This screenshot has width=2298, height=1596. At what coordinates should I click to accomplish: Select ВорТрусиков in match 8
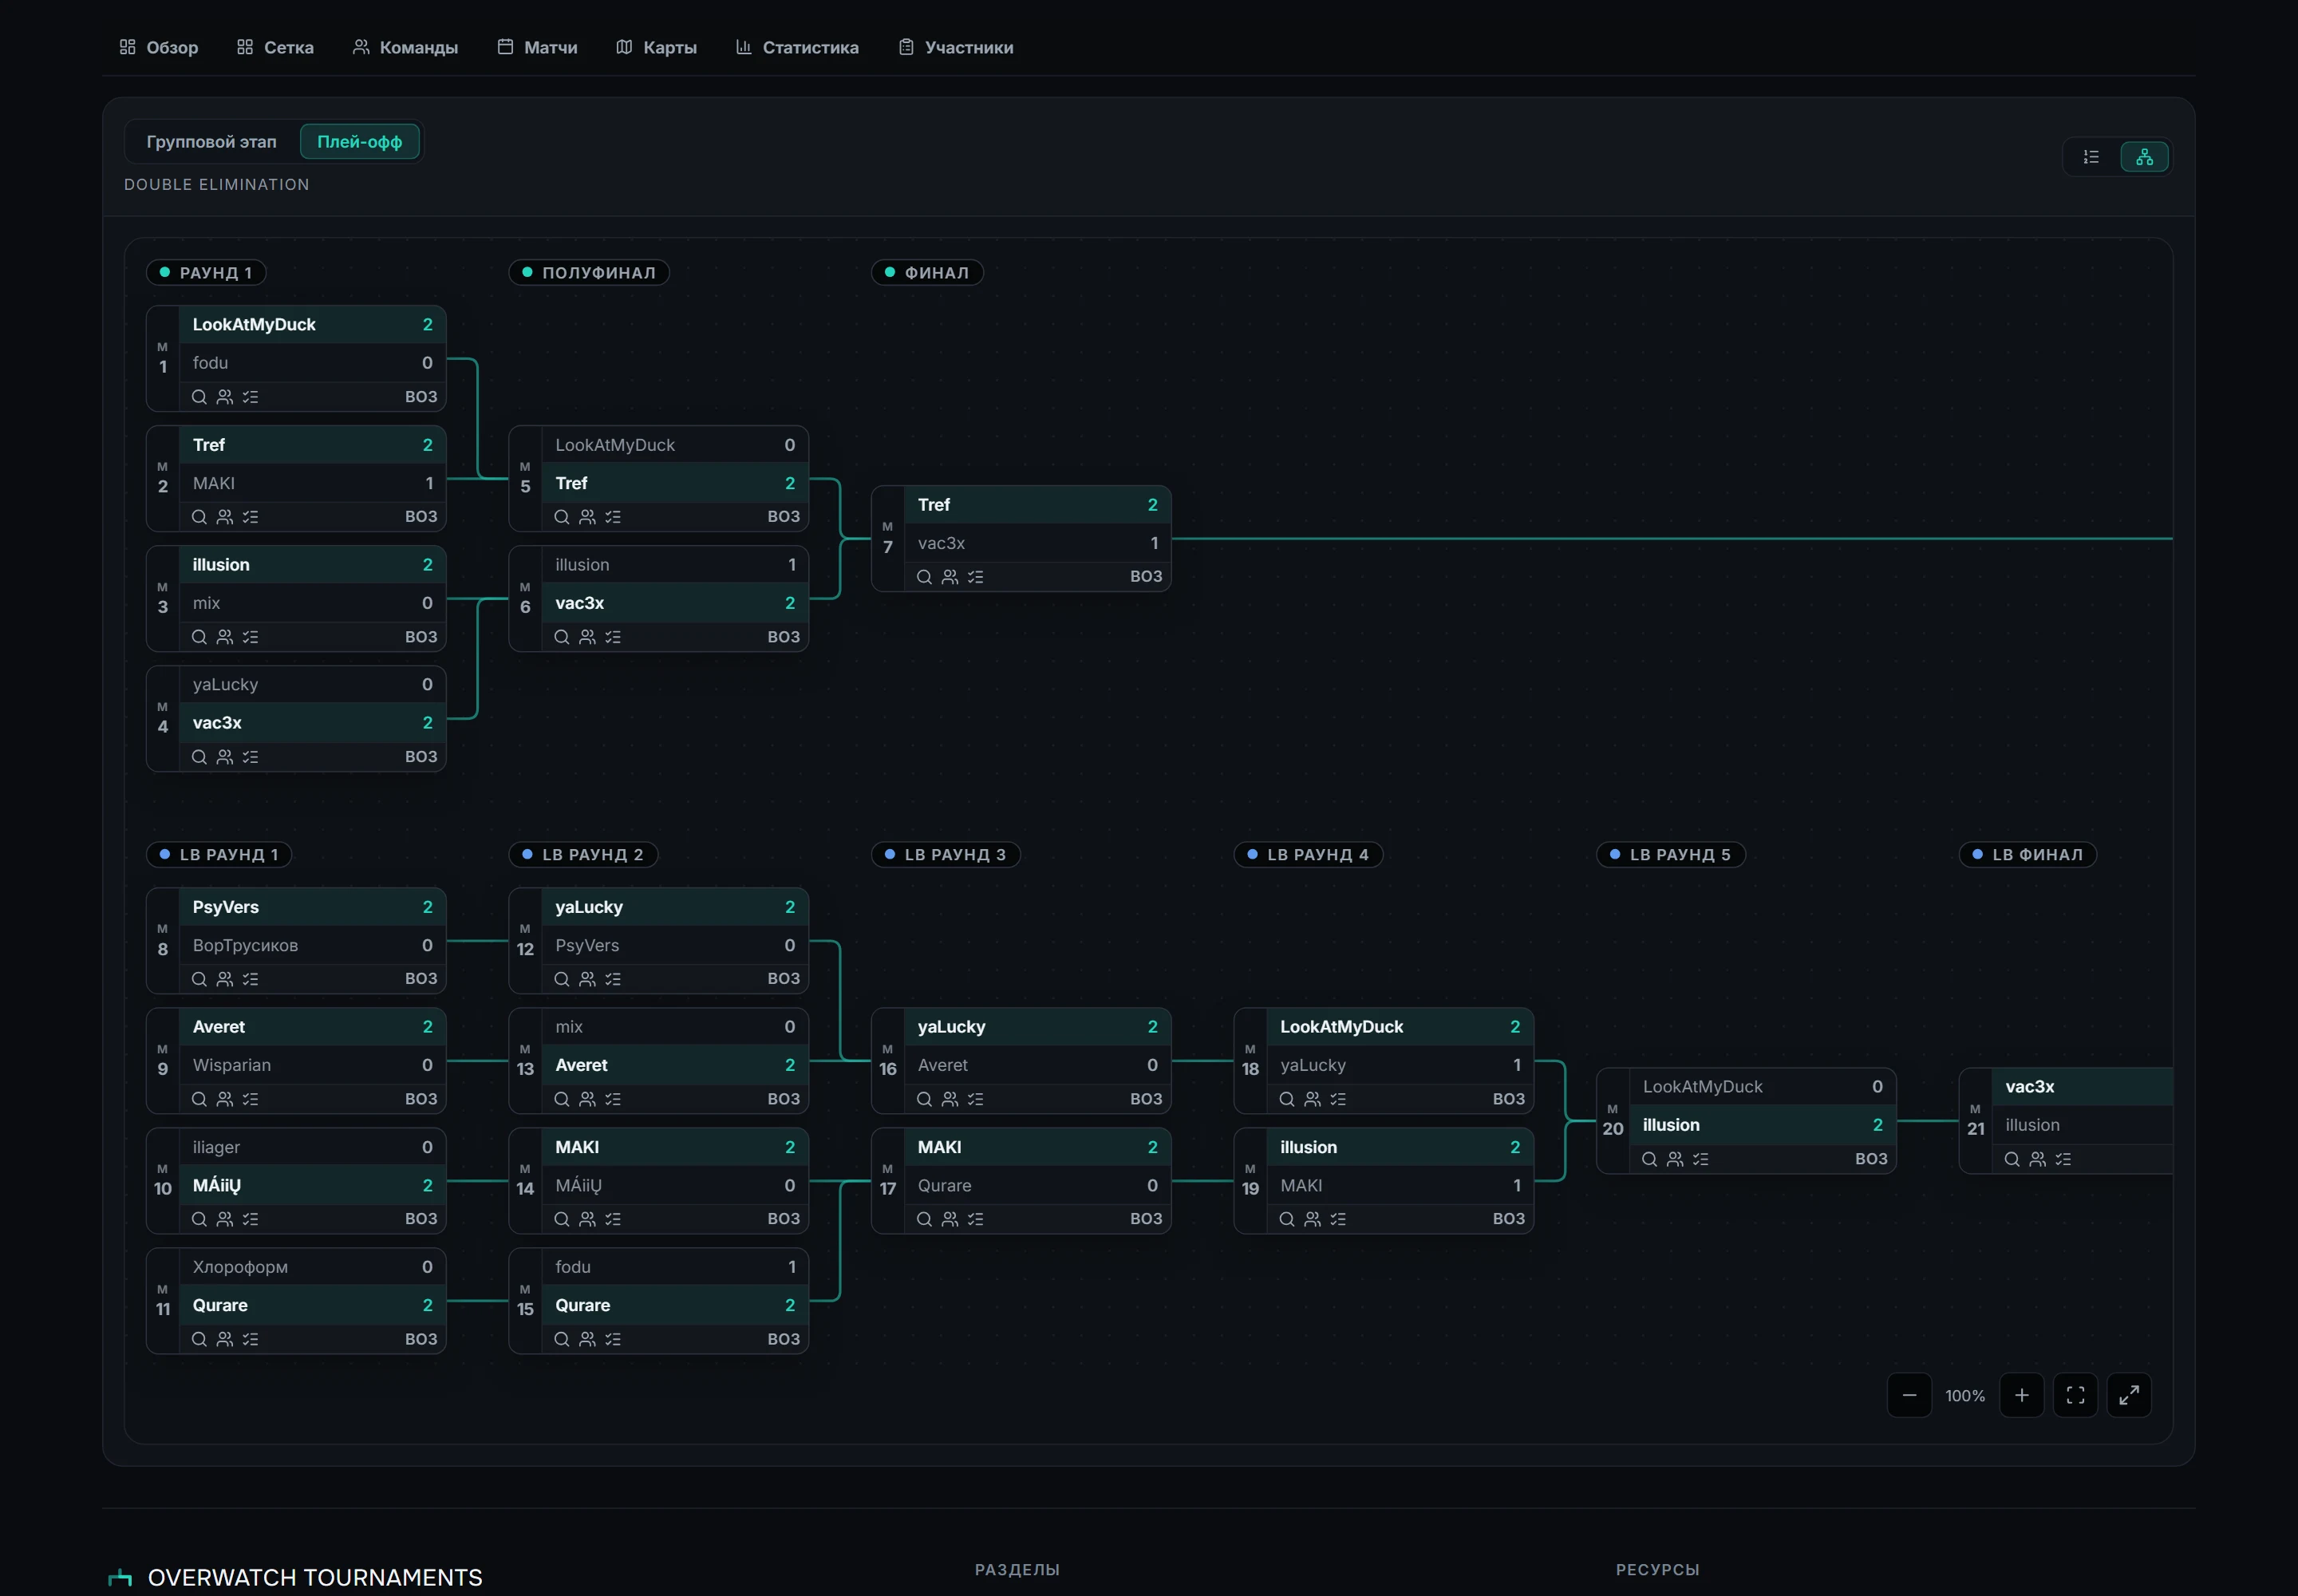pos(312,945)
